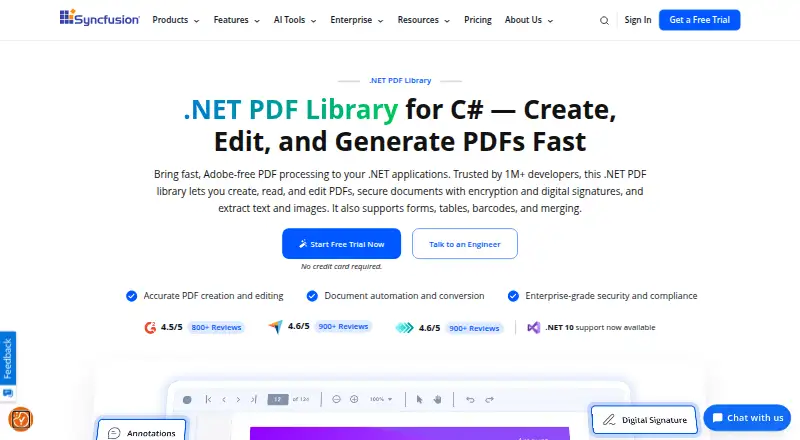Image resolution: width=800 pixels, height=440 pixels.
Task: Click Start Free Trial Now
Action: click(x=341, y=243)
